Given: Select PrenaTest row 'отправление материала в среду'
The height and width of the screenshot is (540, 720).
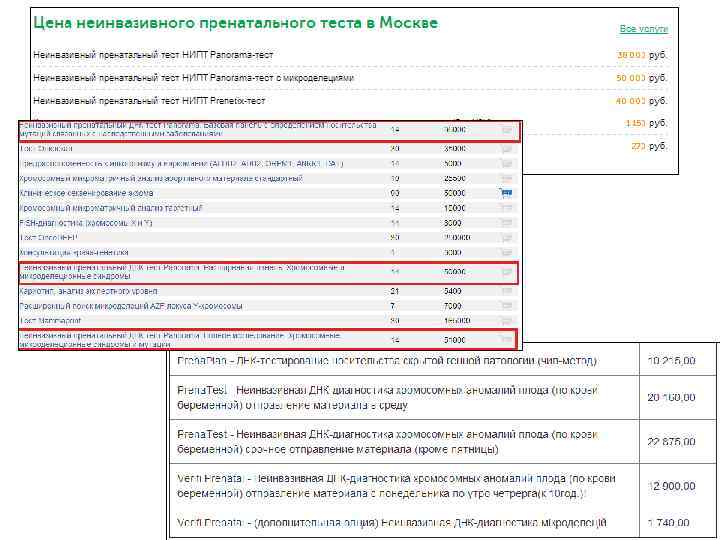Looking at the screenshot, I should pyautogui.click(x=443, y=398).
